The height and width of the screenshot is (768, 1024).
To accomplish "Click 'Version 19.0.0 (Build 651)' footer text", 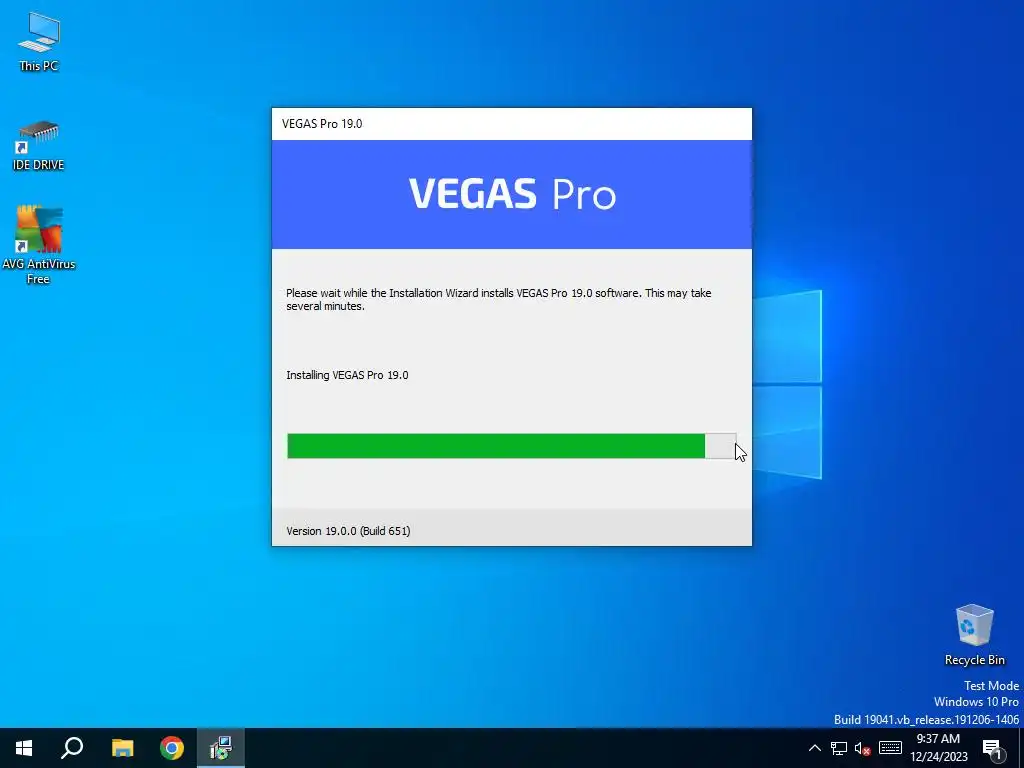I will pyautogui.click(x=348, y=531).
